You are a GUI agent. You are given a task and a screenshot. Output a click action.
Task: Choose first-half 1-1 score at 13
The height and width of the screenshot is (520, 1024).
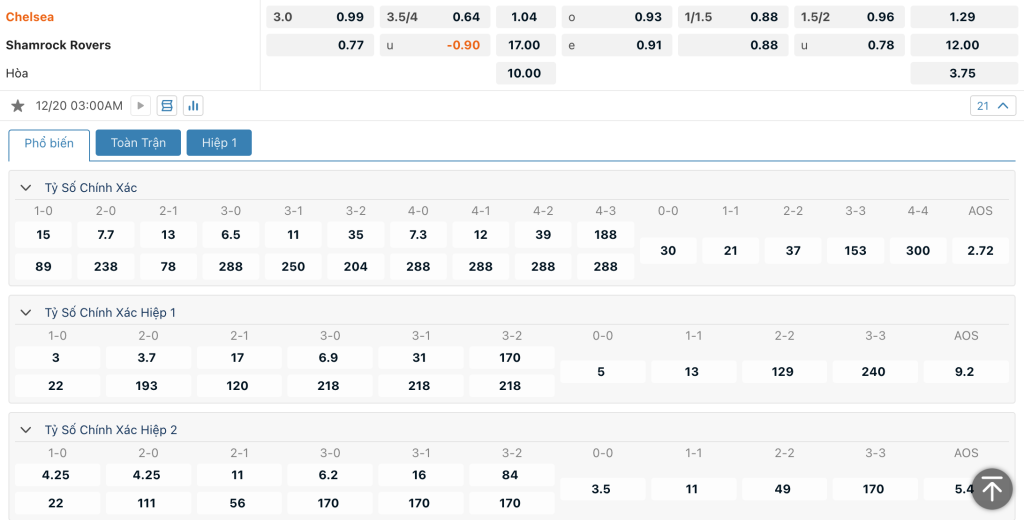(693, 372)
